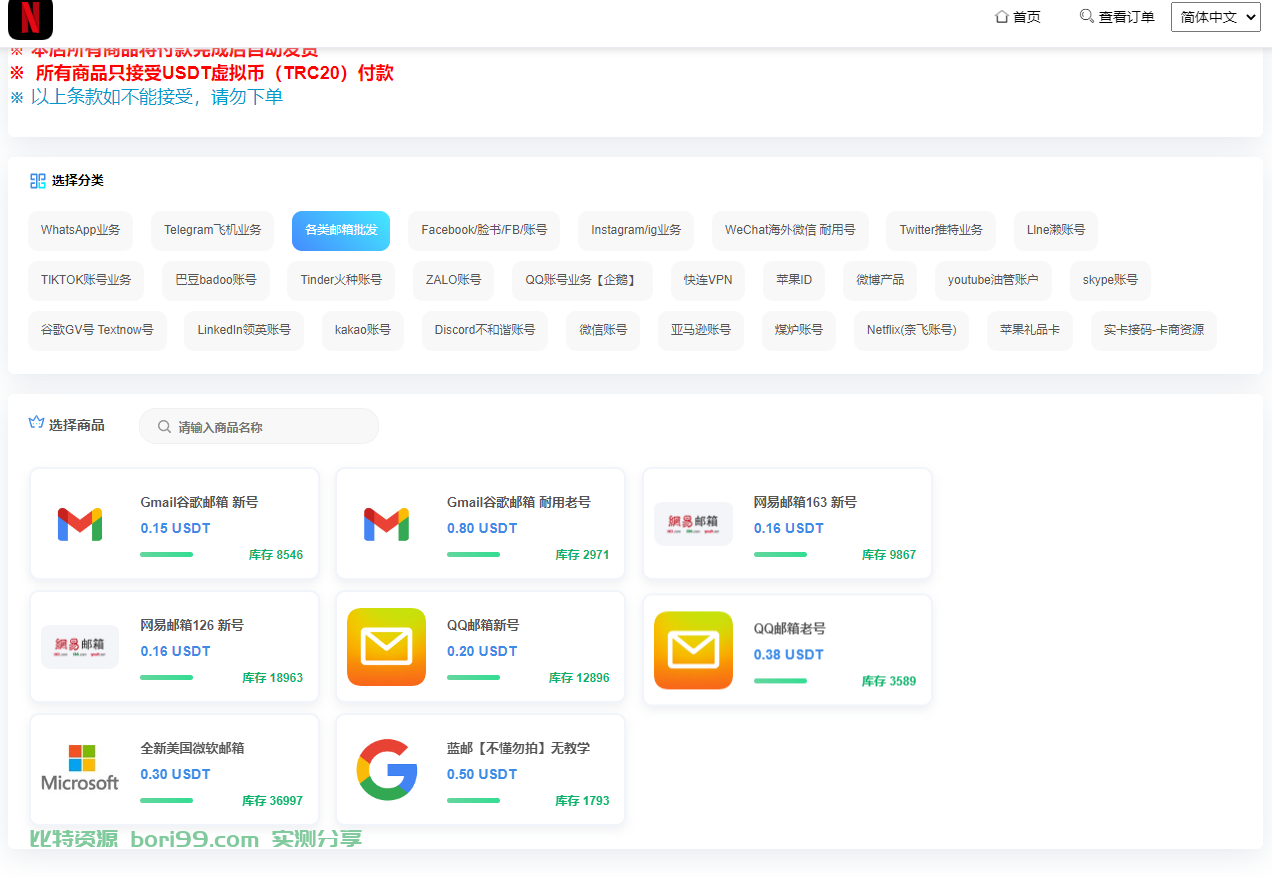Select the 微博产品 category
1272x877 pixels.
pyautogui.click(x=880, y=280)
